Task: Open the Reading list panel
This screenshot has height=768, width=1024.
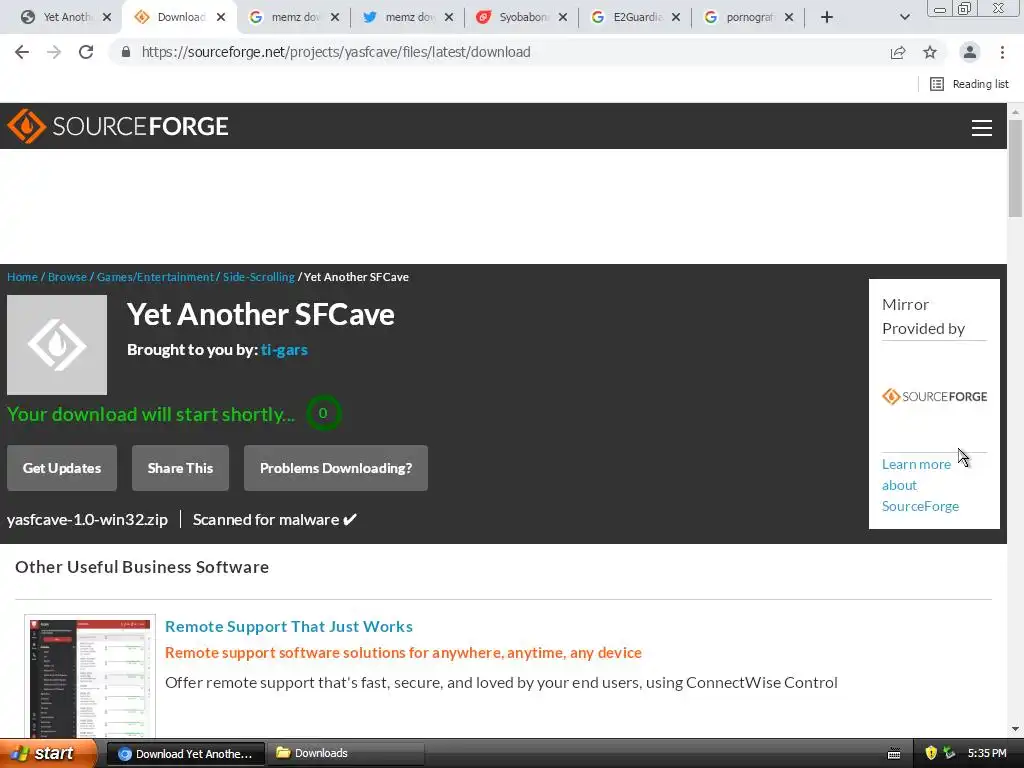Action: pyautogui.click(x=969, y=84)
